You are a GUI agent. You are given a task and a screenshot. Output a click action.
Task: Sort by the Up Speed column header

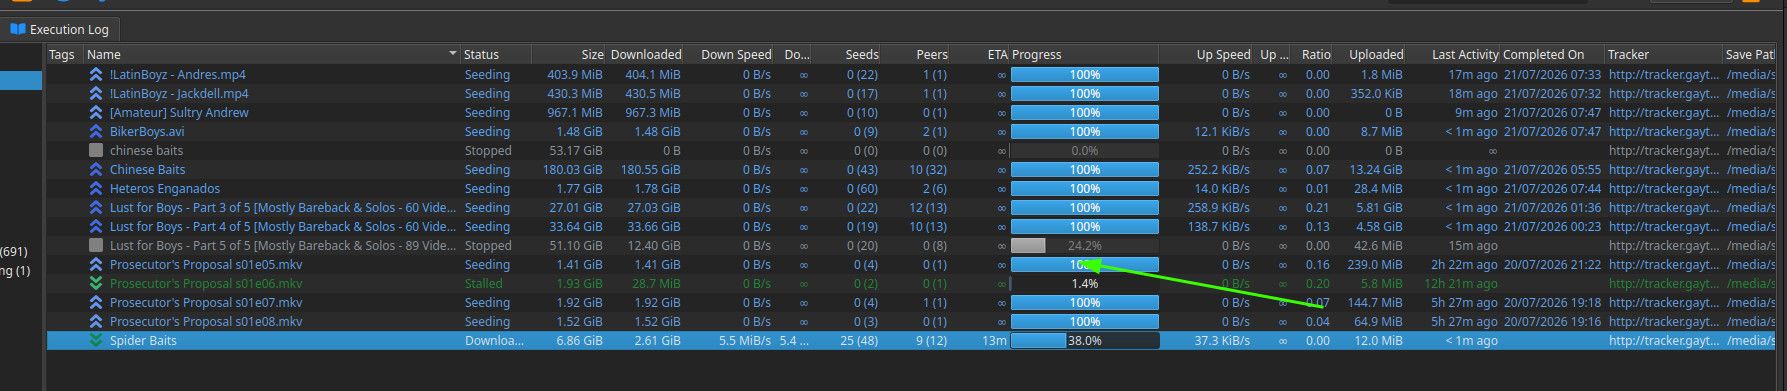(x=1224, y=54)
